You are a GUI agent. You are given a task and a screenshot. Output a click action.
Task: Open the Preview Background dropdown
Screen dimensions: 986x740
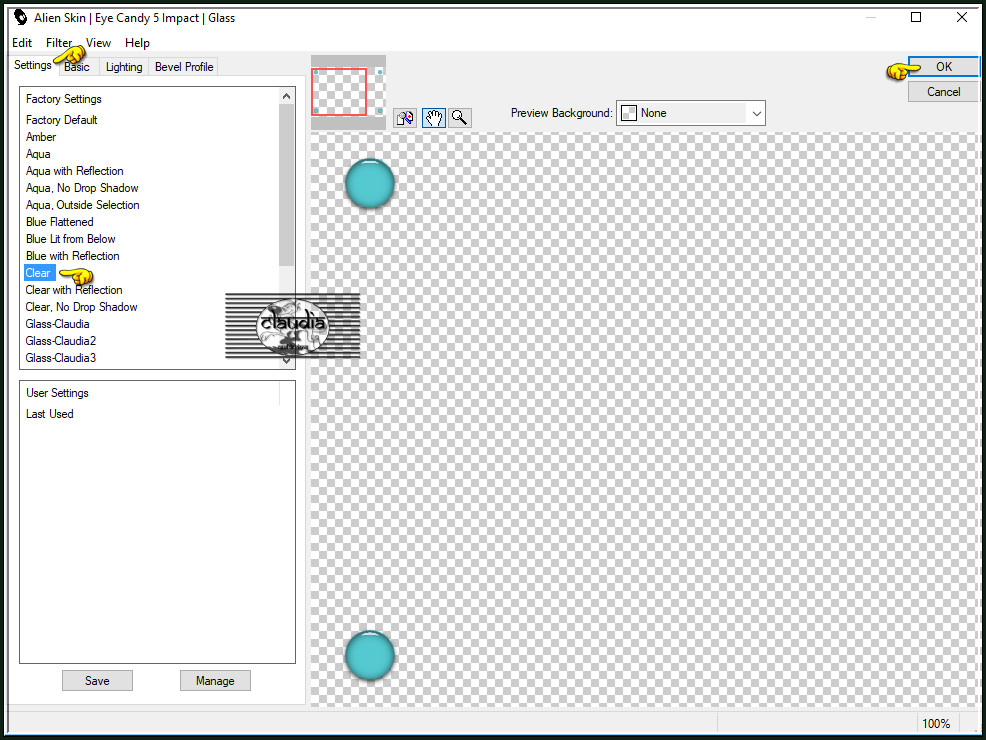690,113
